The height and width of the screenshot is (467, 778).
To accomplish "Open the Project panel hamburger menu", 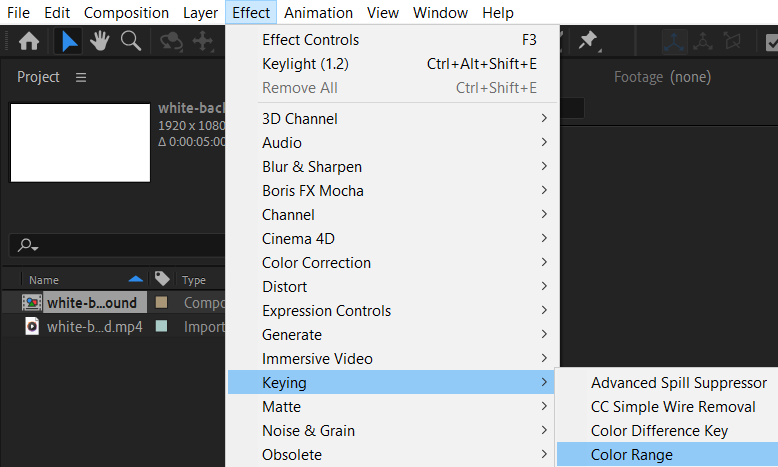I will point(81,77).
